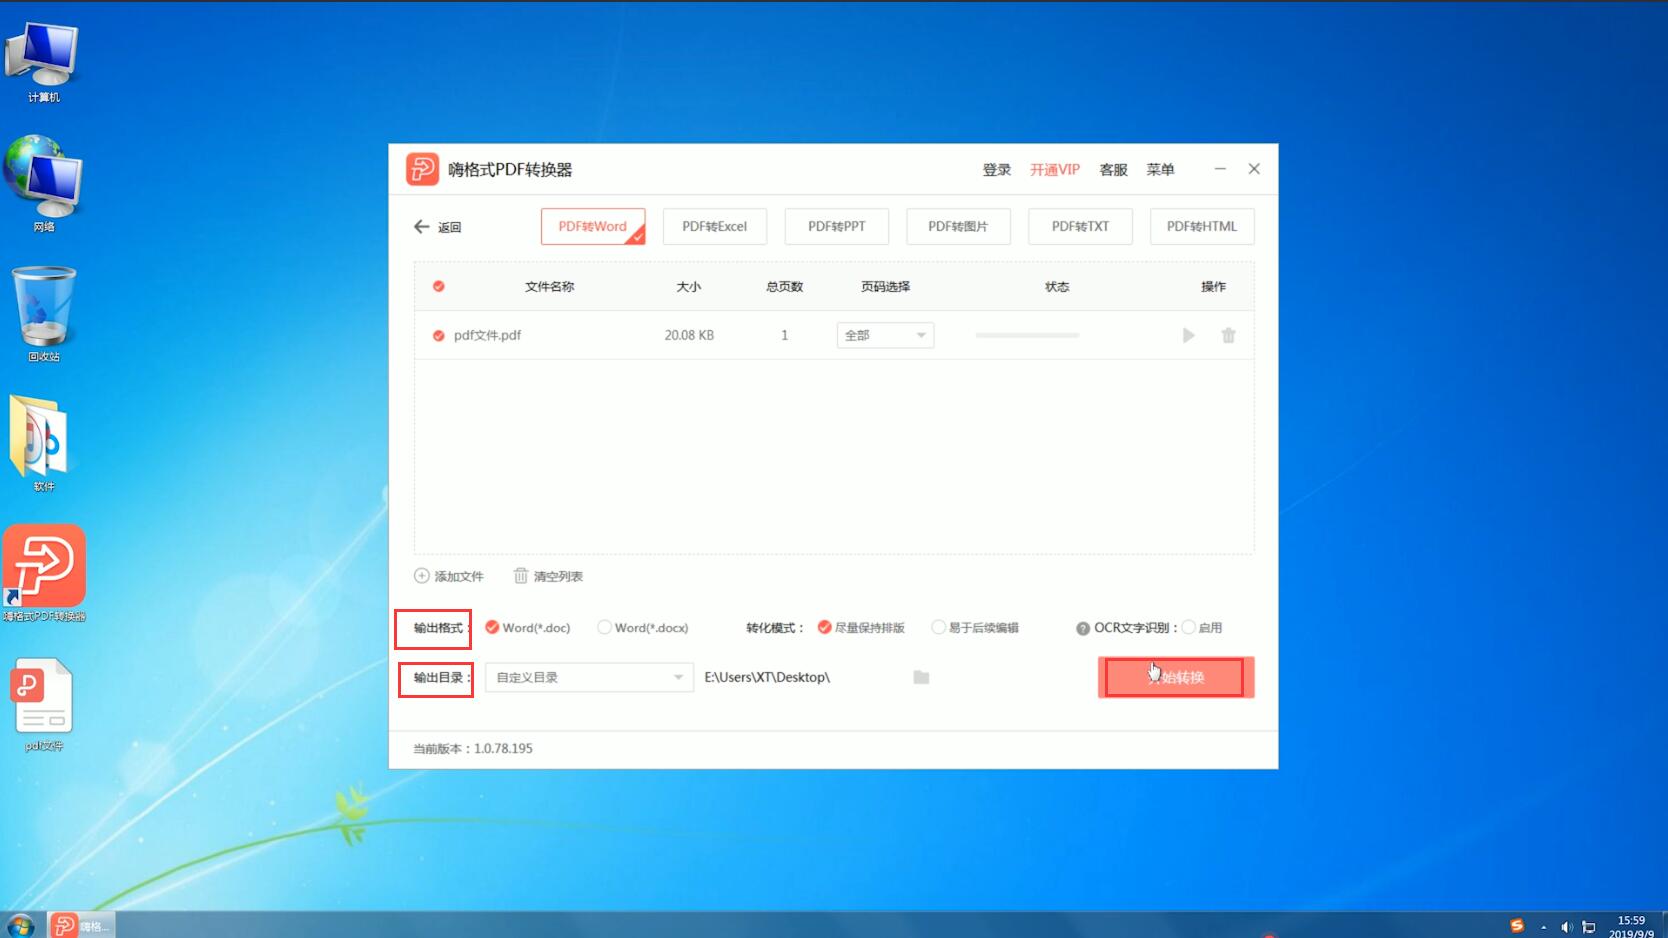The image size is (1668, 938).
Task: Switch to PDF转Excel tab
Action: (x=715, y=227)
